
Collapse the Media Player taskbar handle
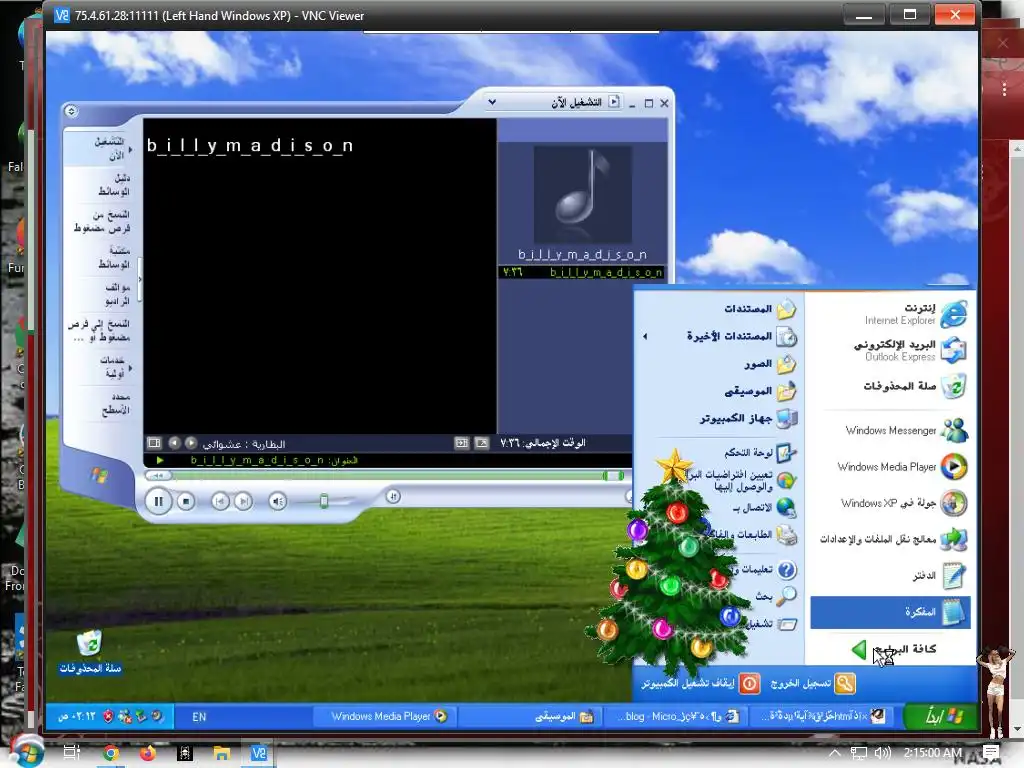pos(140,280)
